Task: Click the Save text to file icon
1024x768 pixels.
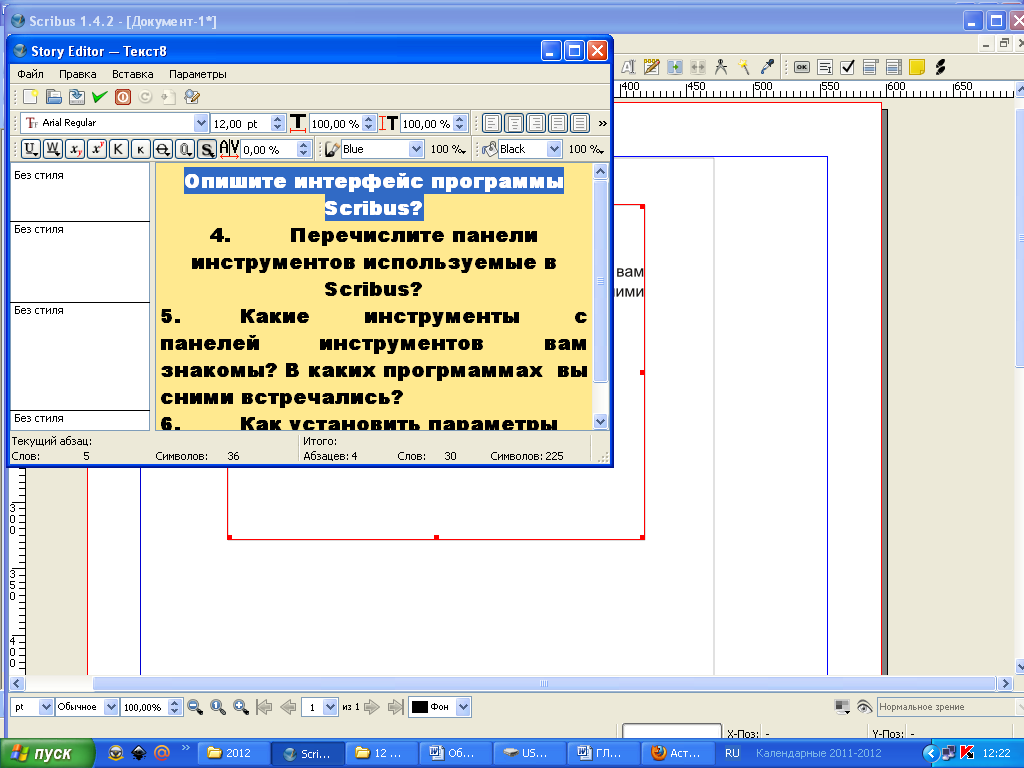Action: [76, 97]
